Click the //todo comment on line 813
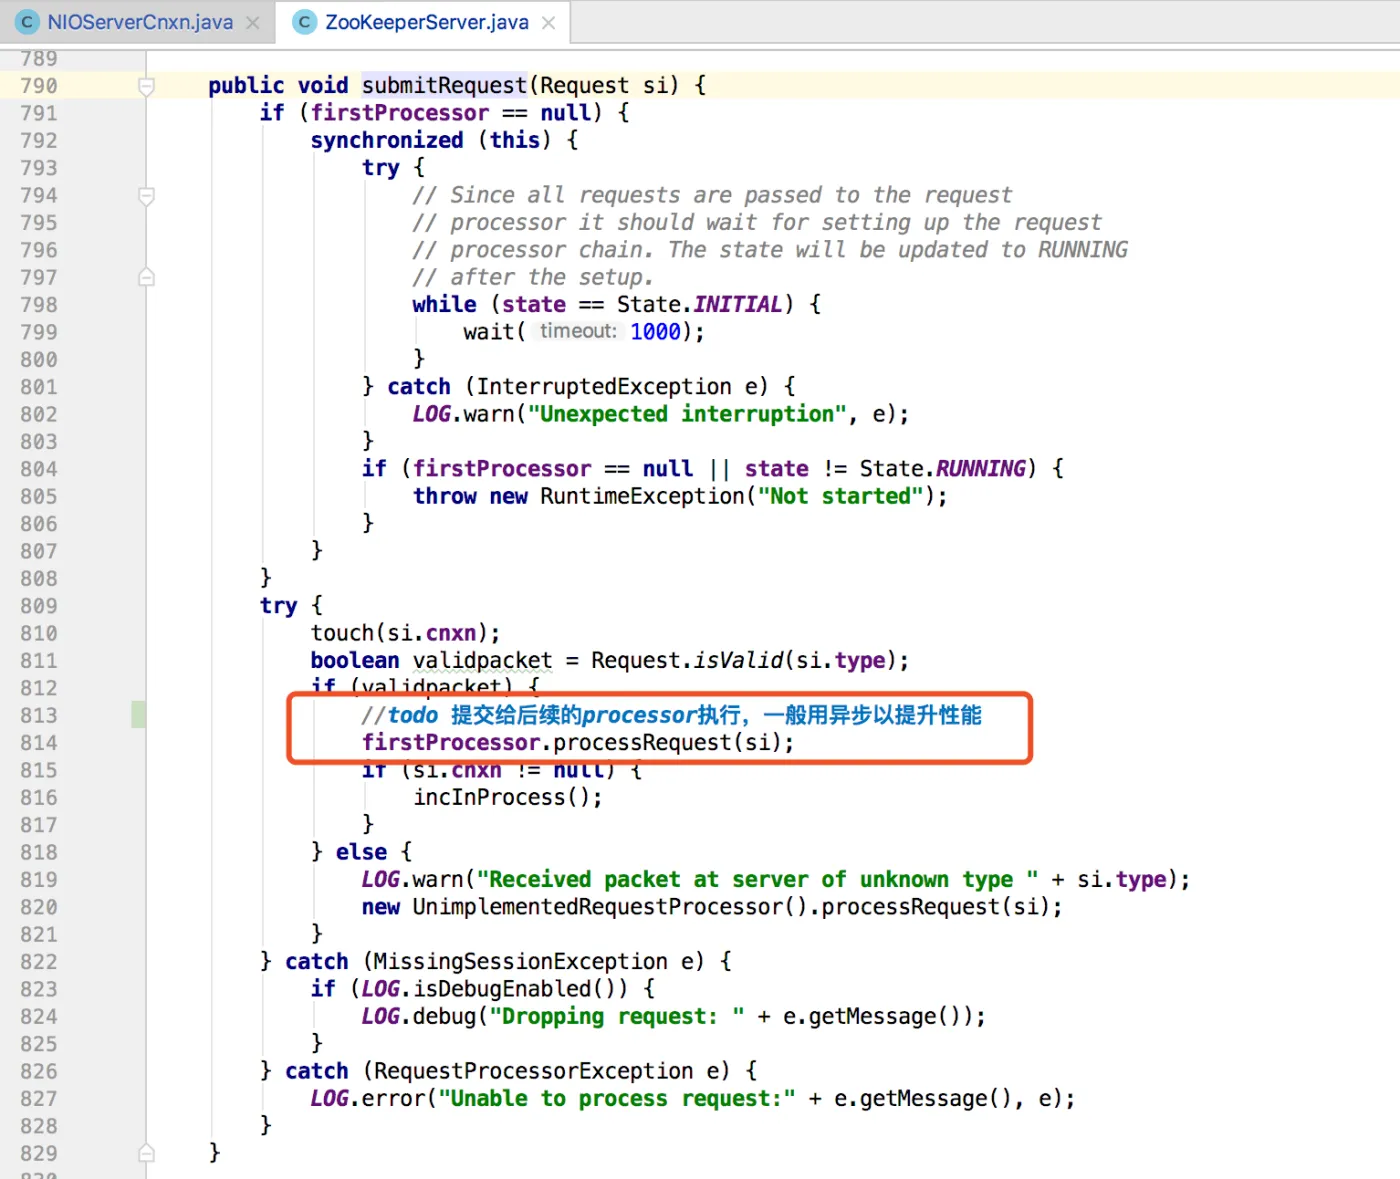The height and width of the screenshot is (1179, 1400). tap(671, 715)
